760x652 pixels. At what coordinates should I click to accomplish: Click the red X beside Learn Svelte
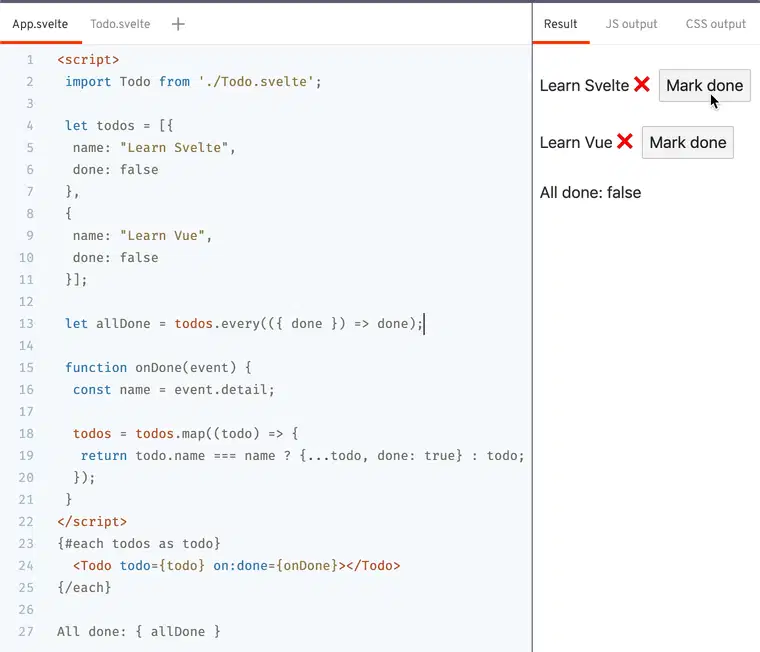point(642,85)
